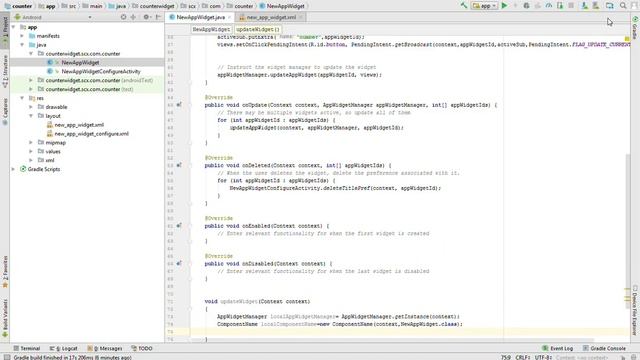Viewport: 640px width, 360px height.
Task: Click override gutter icon beside onDeleted method
Action: 179,165
